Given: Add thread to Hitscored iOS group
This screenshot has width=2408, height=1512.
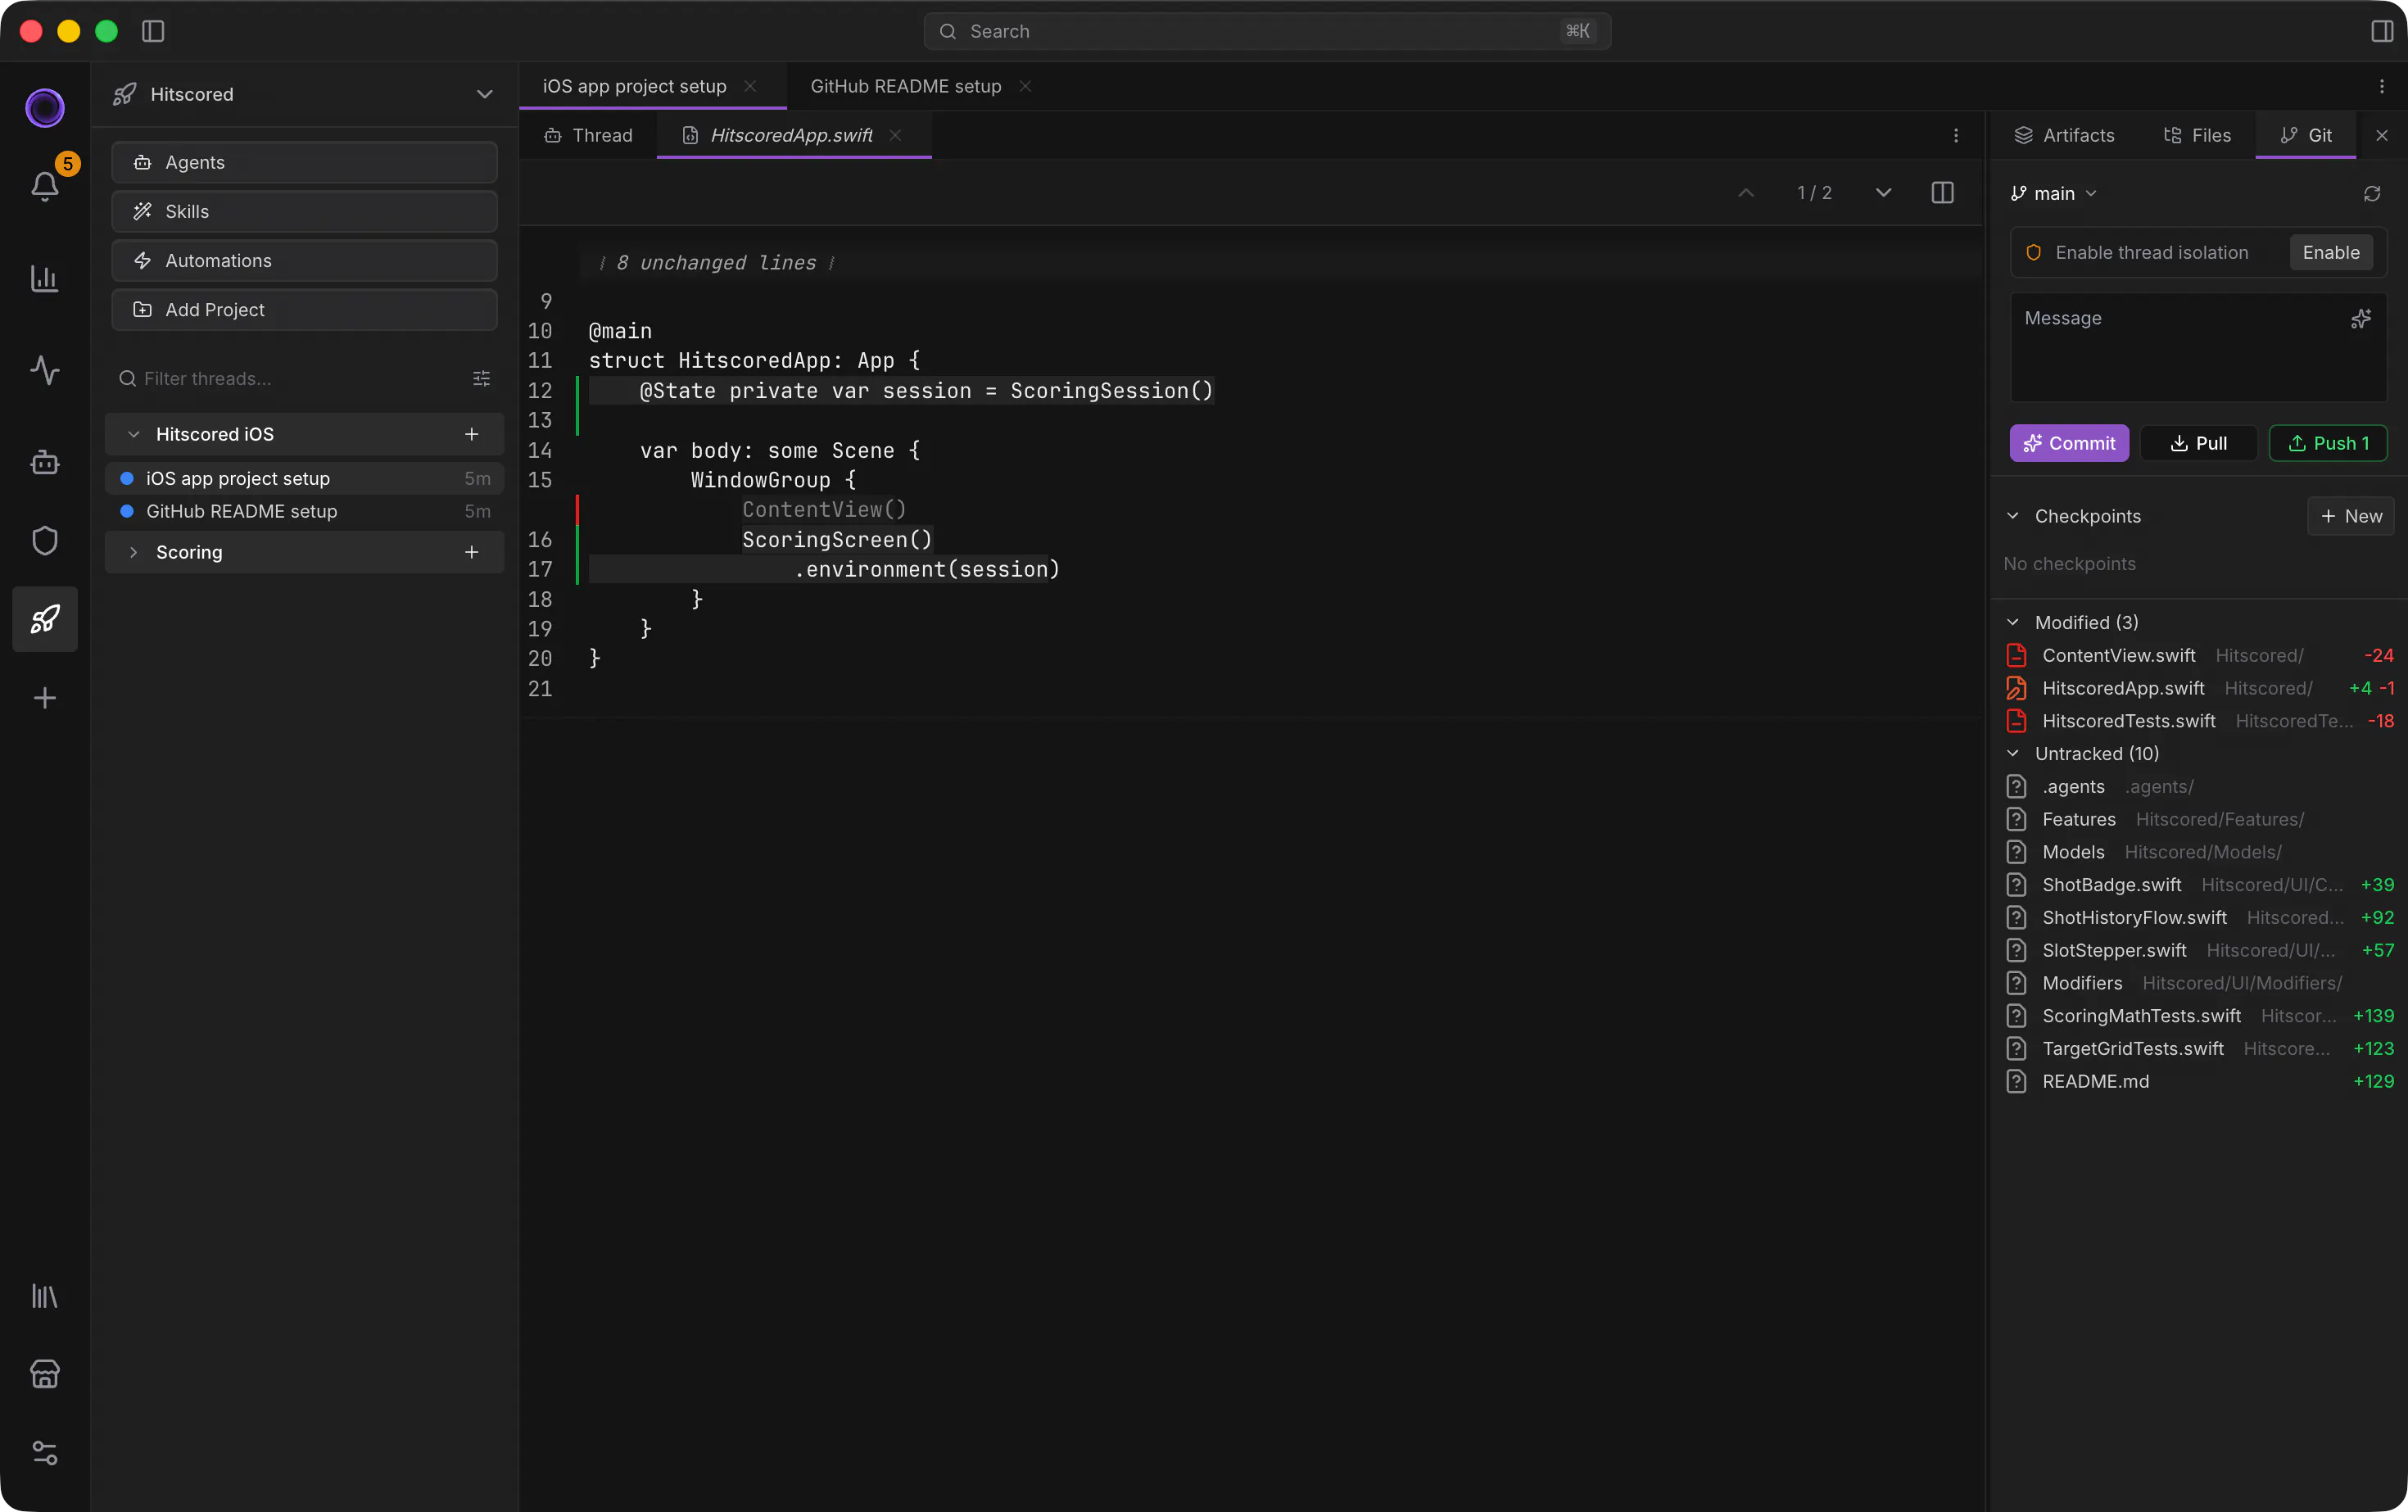Looking at the screenshot, I should pyautogui.click(x=472, y=434).
